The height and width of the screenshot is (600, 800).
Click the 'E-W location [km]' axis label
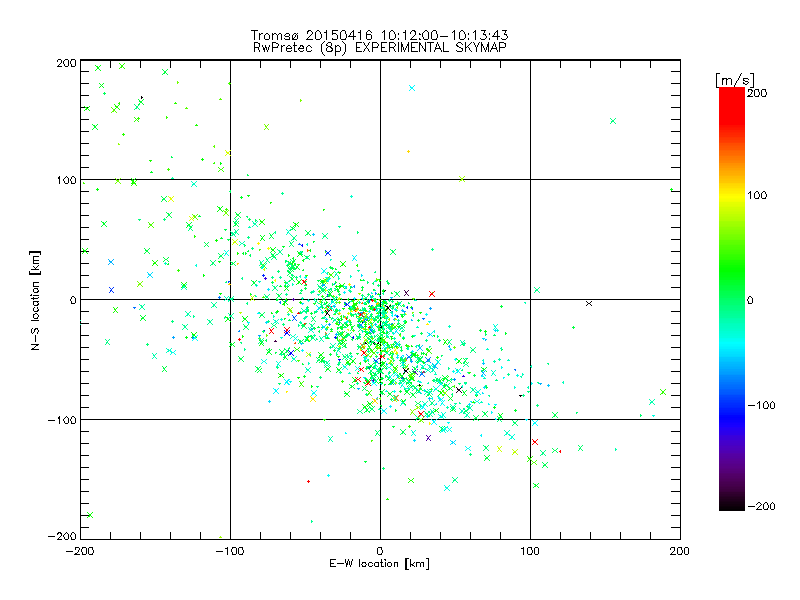379,564
